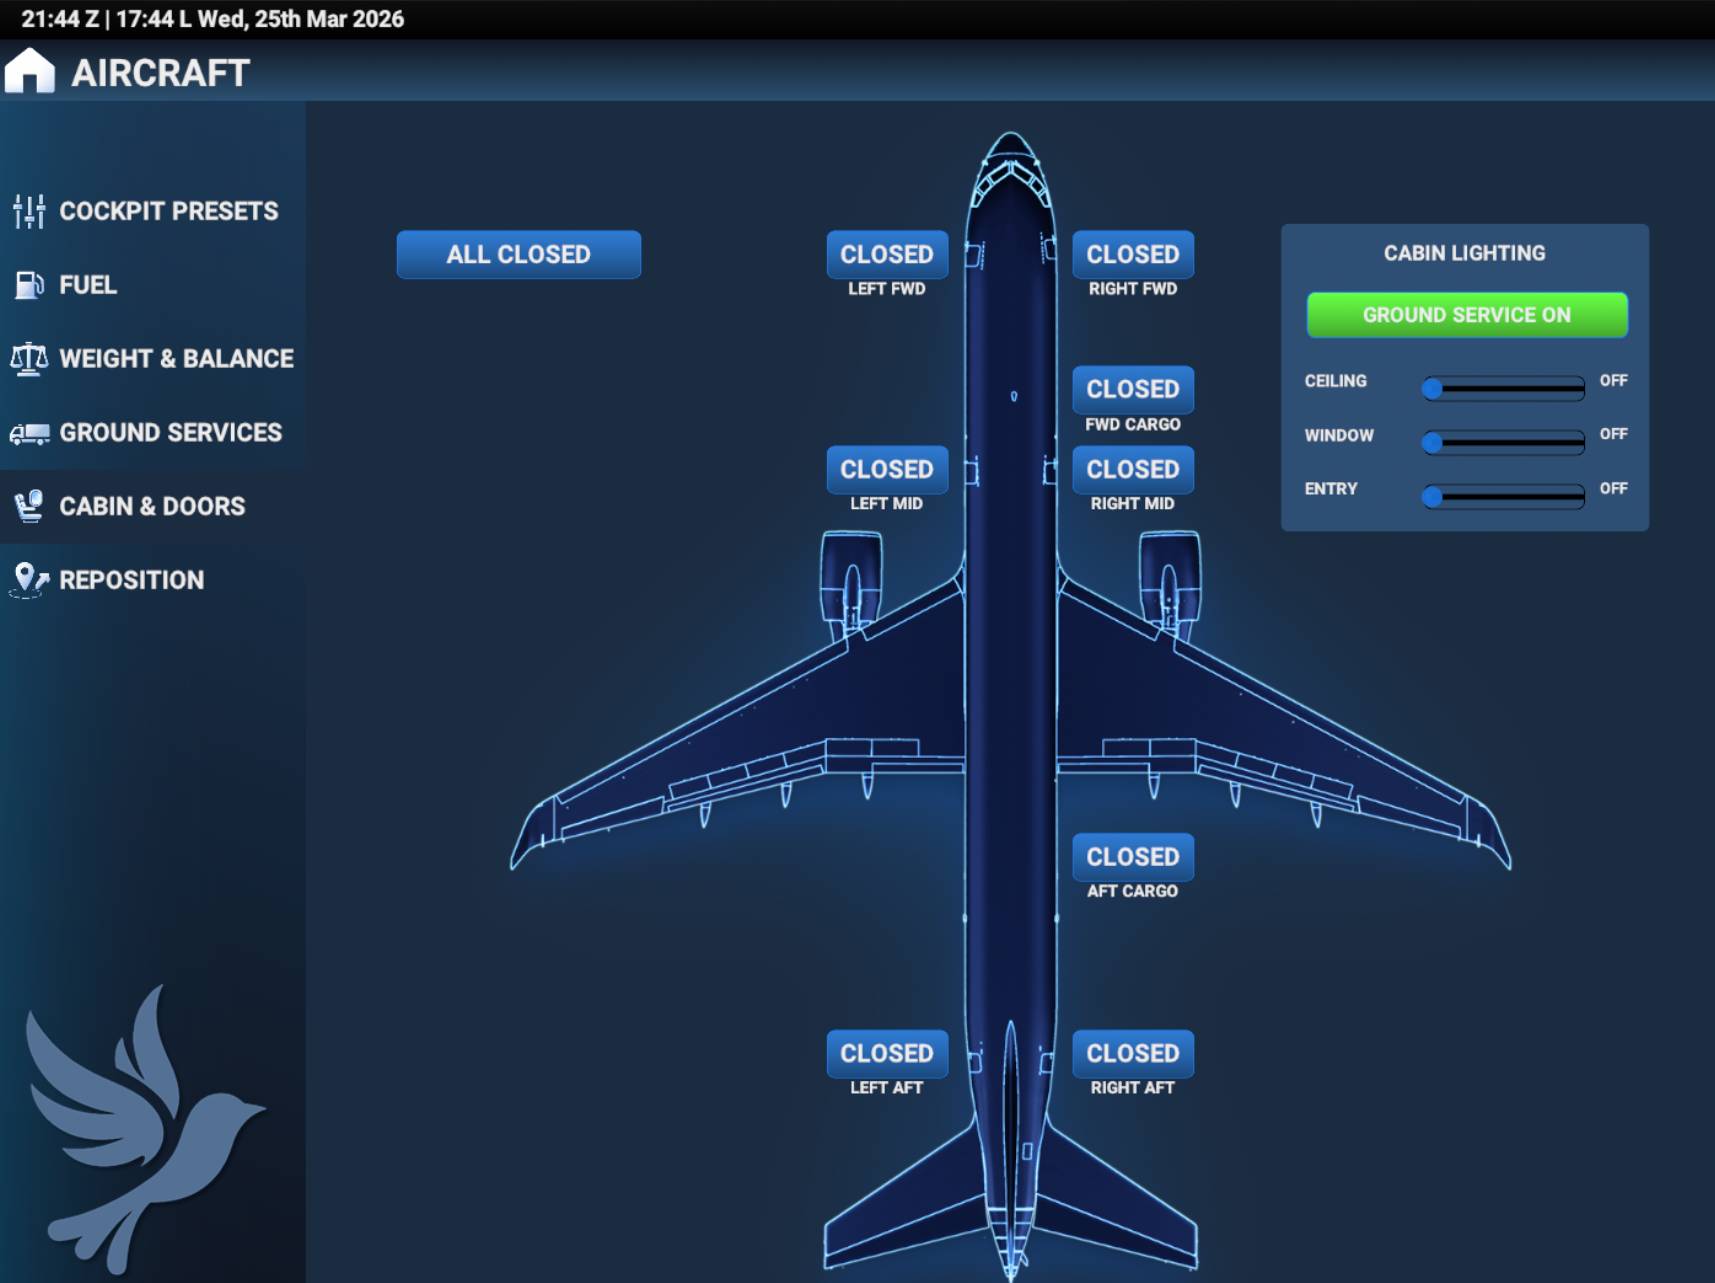Switch to the Fuel tab
Viewport: 1715px width, 1283px height.
click(89, 285)
